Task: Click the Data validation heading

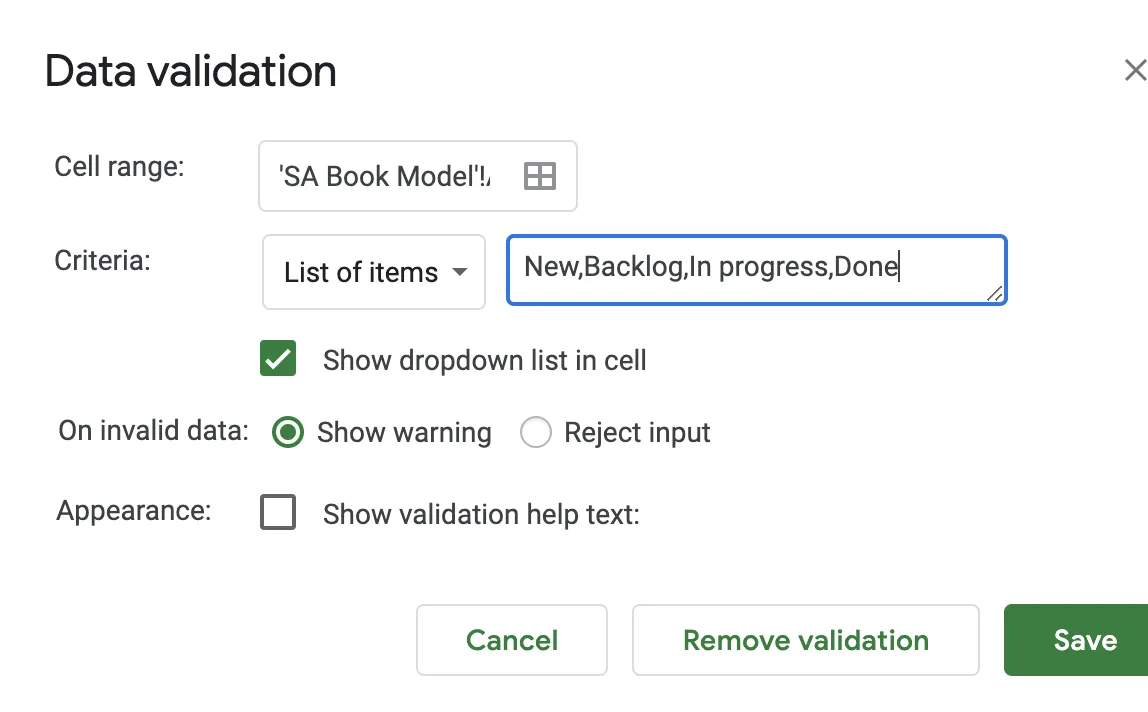Action: tap(191, 72)
